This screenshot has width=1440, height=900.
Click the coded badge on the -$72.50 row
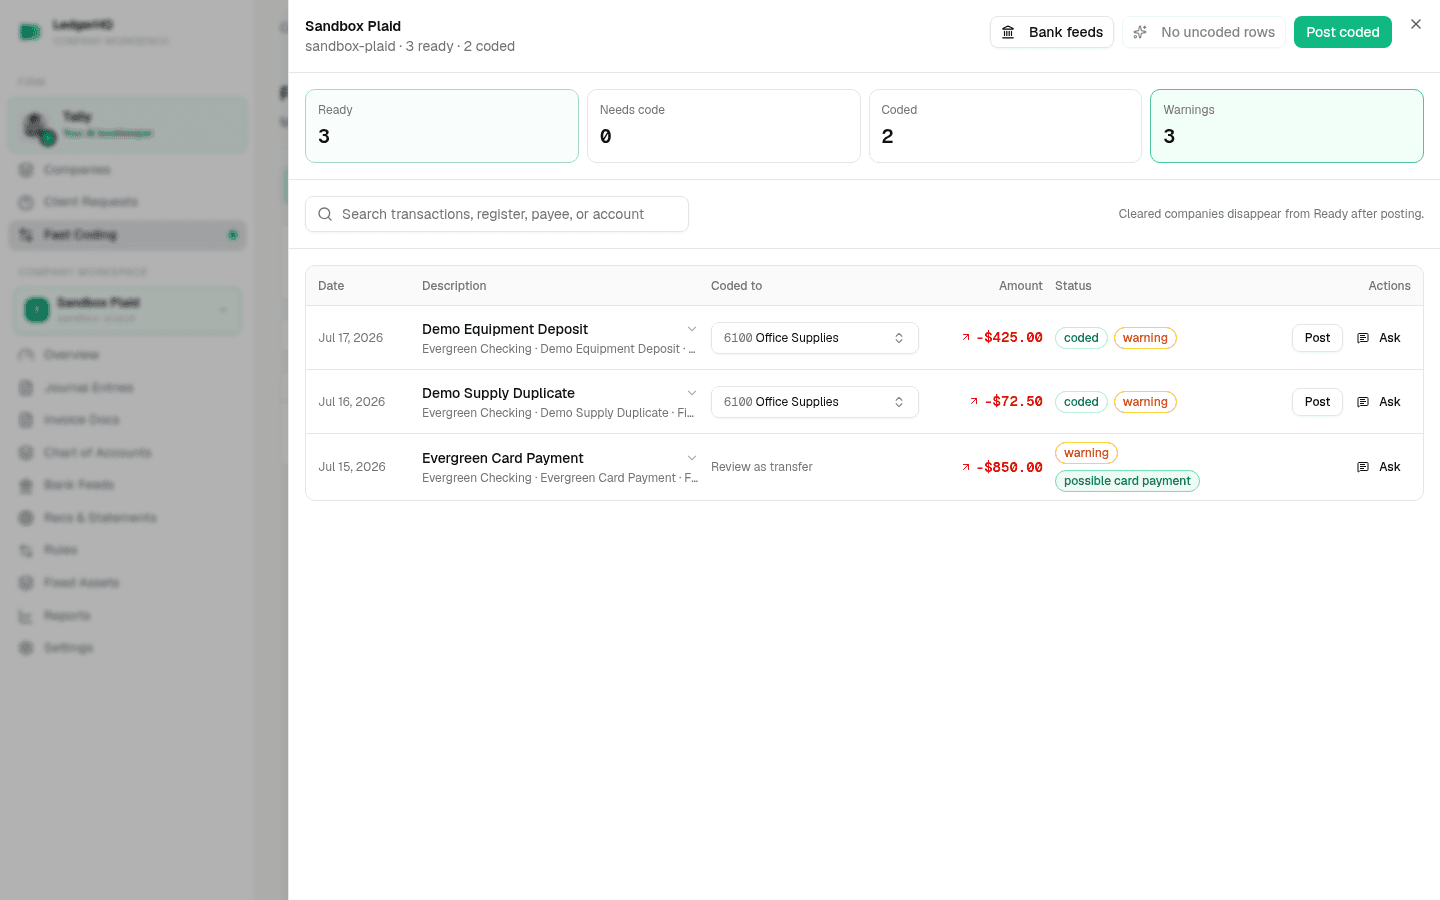point(1081,402)
